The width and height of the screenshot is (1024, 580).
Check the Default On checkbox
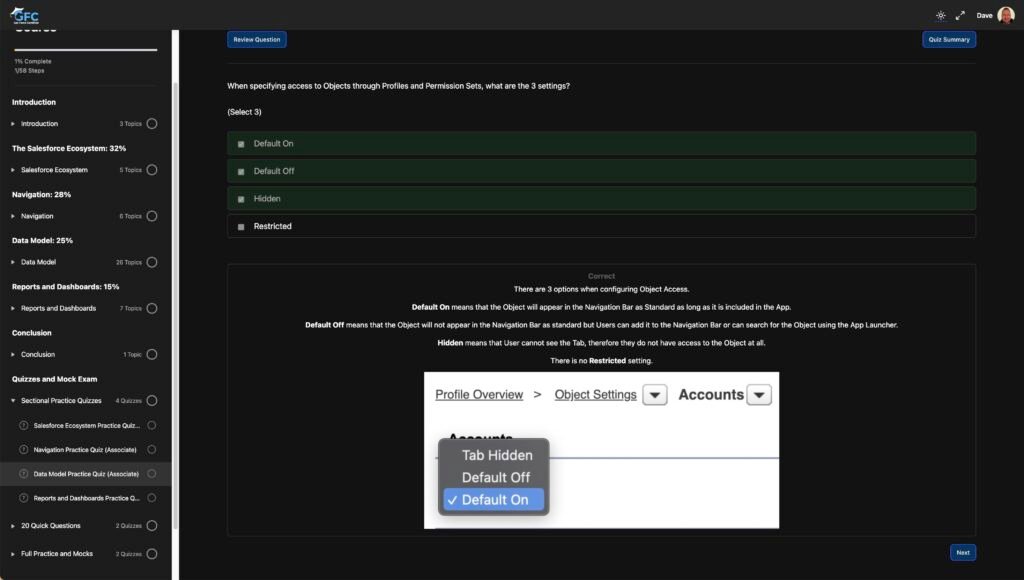pos(241,144)
